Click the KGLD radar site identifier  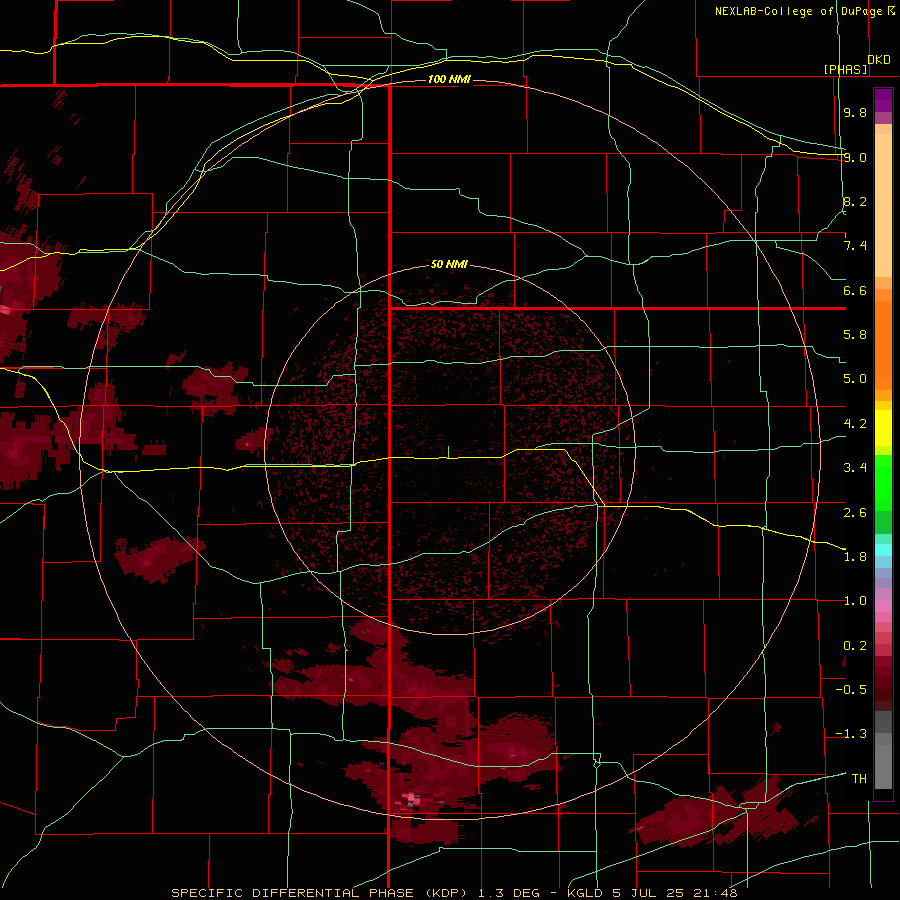pyautogui.click(x=584, y=893)
